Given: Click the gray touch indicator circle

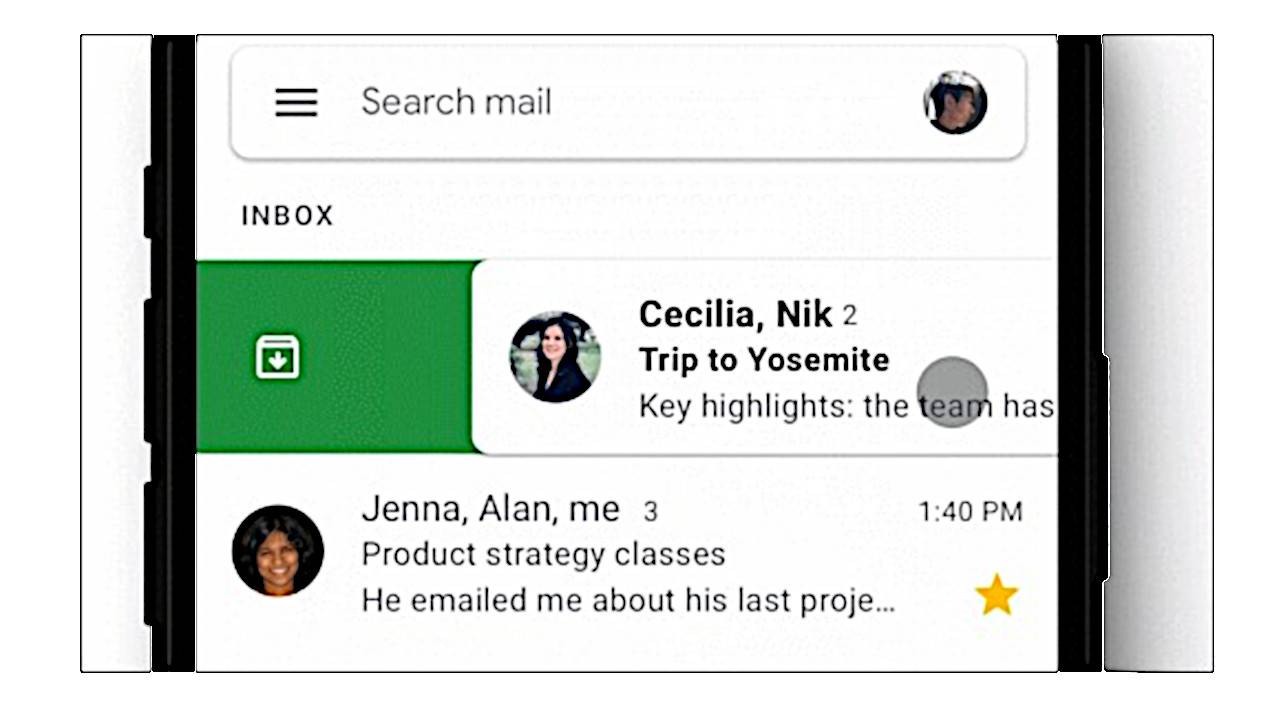Looking at the screenshot, I should [952, 392].
